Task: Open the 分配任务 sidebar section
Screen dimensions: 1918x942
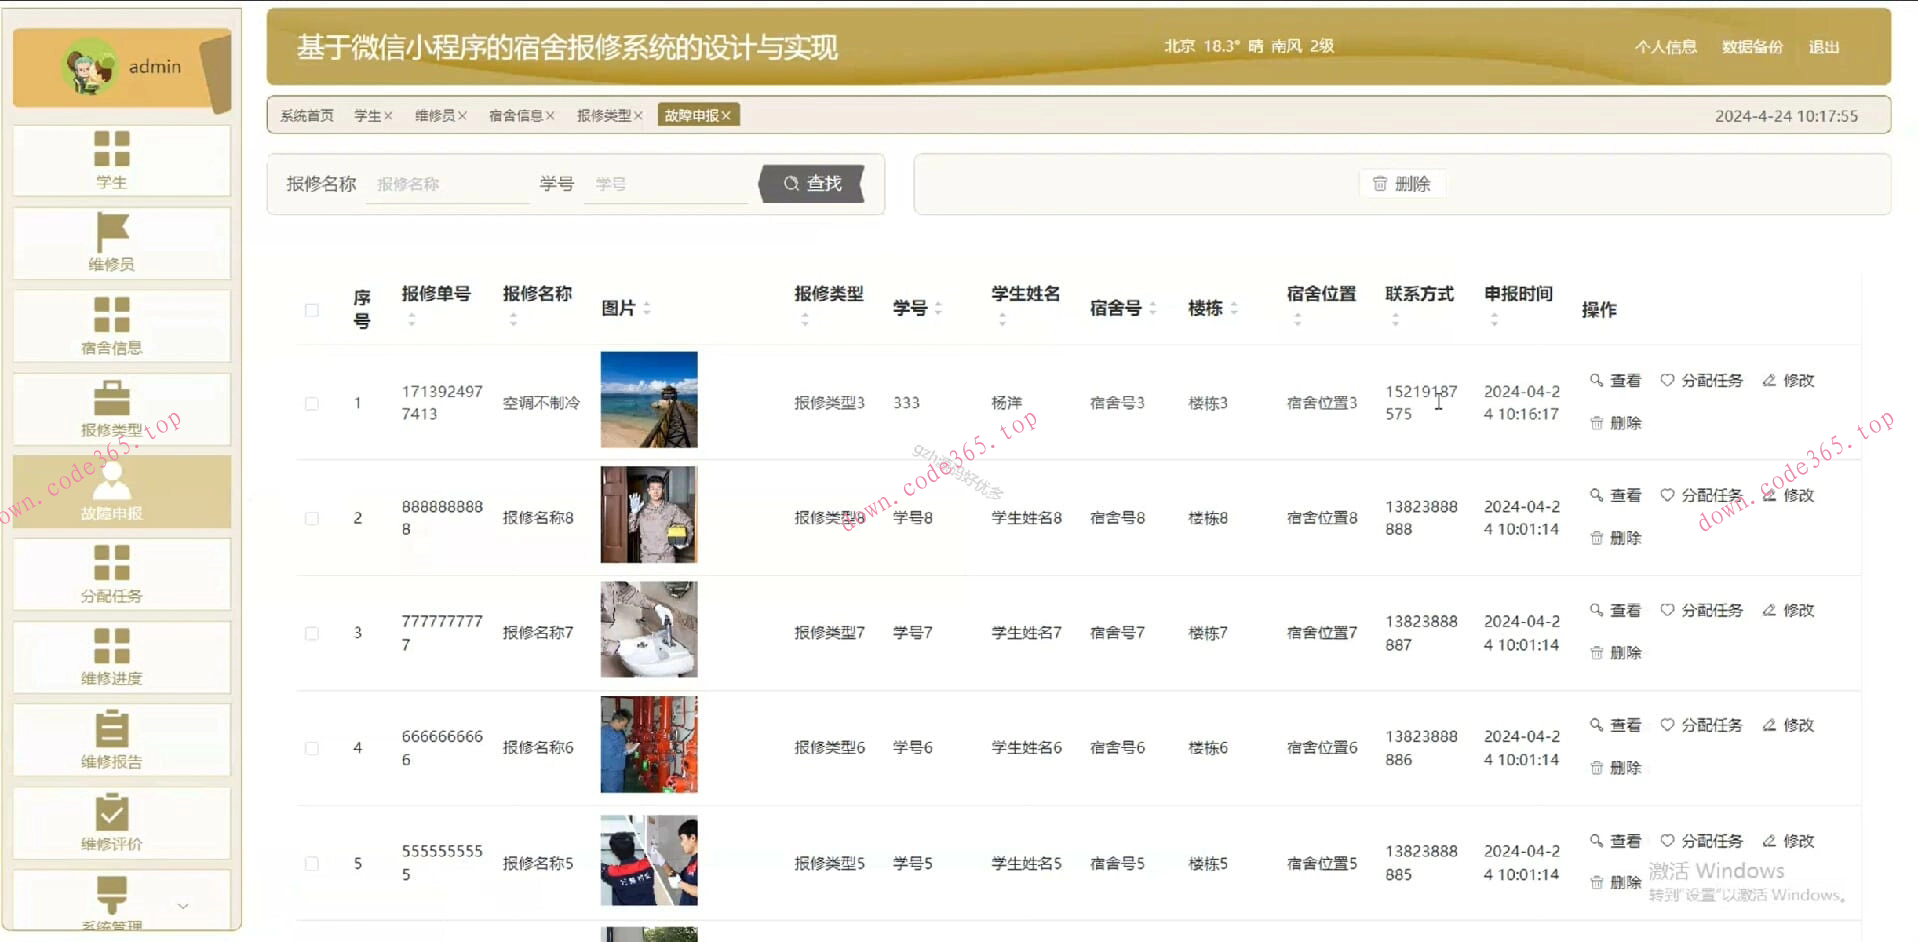Action: tap(113, 572)
